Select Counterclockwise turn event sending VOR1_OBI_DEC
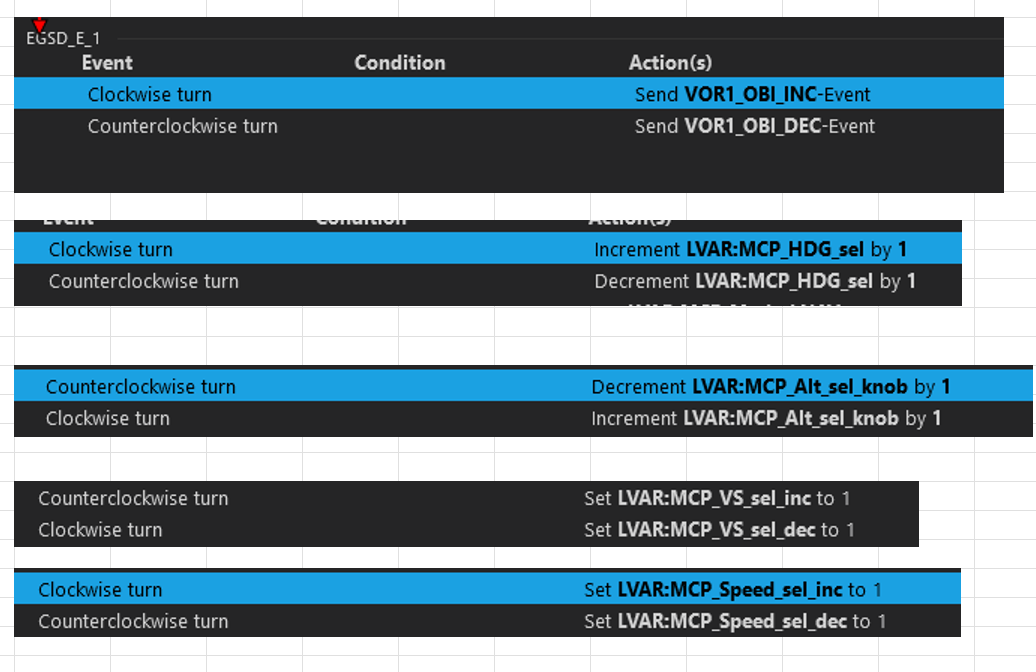This screenshot has width=1036, height=672. (183, 127)
